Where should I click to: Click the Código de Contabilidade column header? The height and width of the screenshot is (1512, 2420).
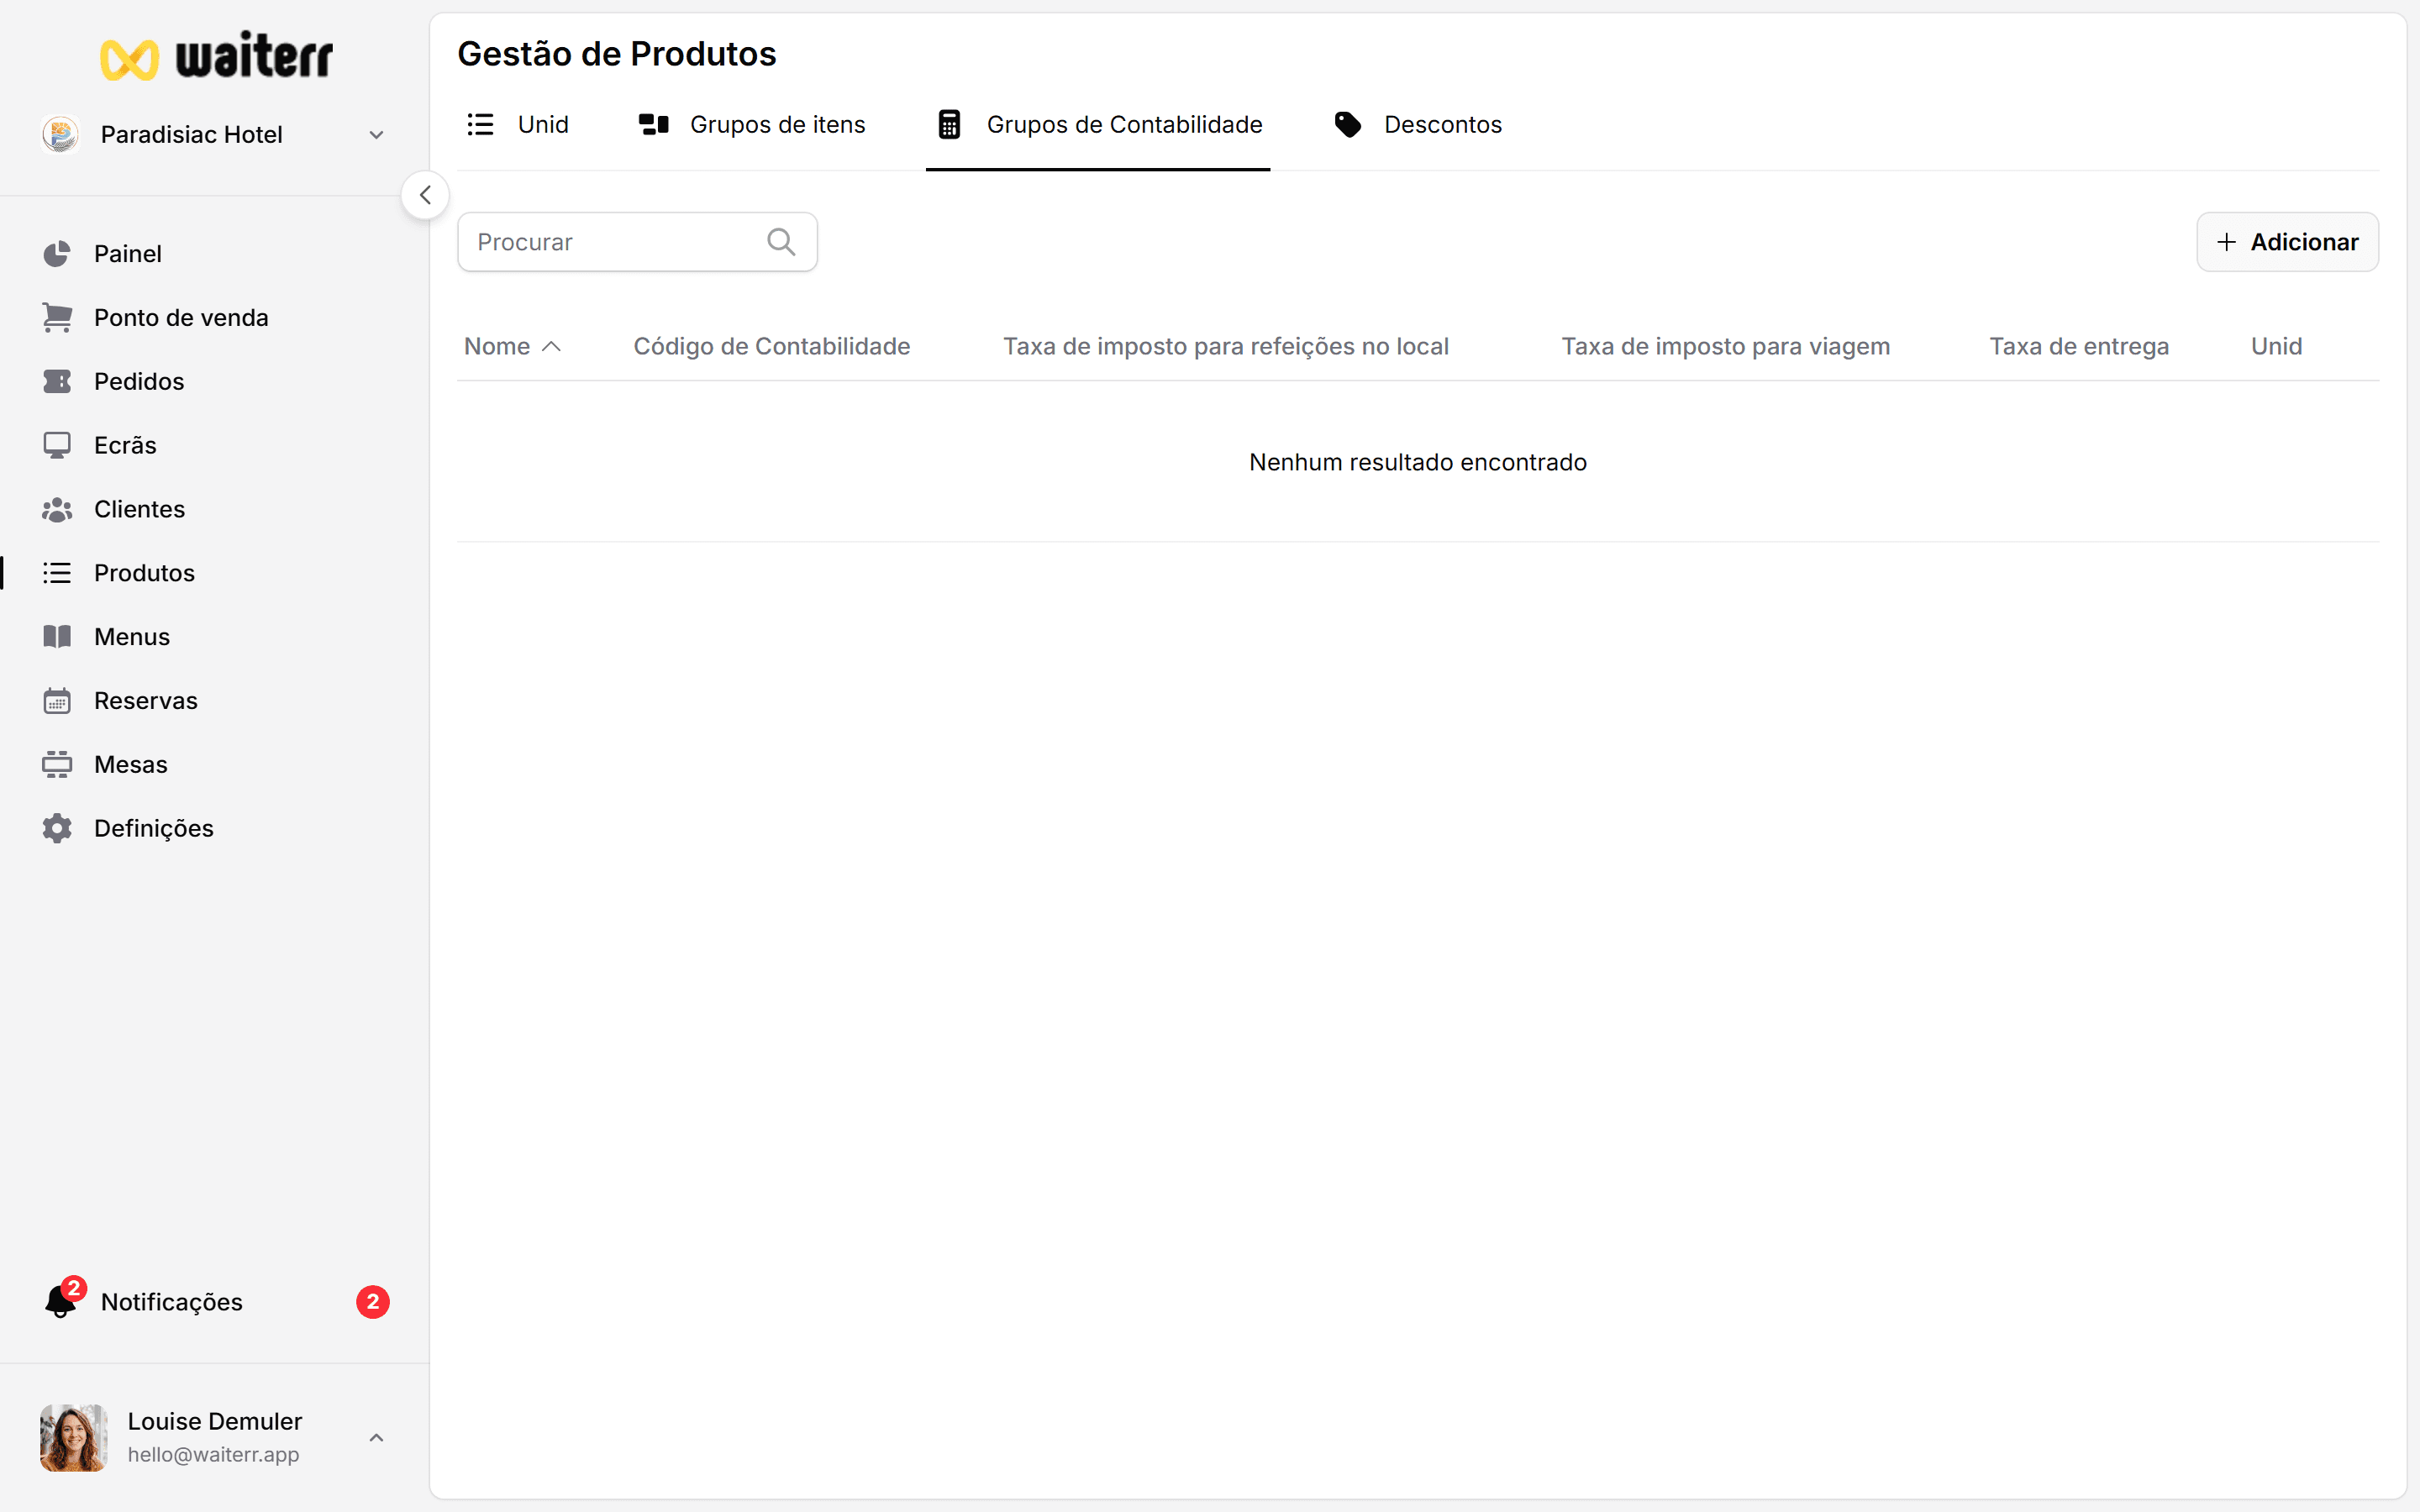pos(772,347)
